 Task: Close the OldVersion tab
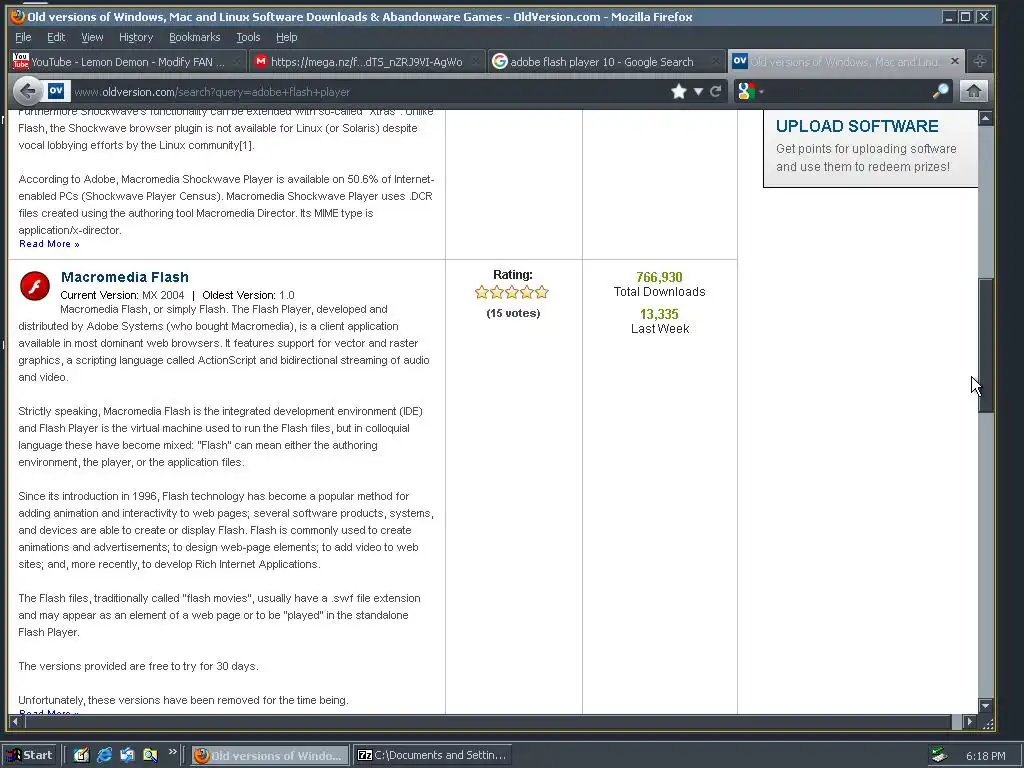click(x=954, y=61)
